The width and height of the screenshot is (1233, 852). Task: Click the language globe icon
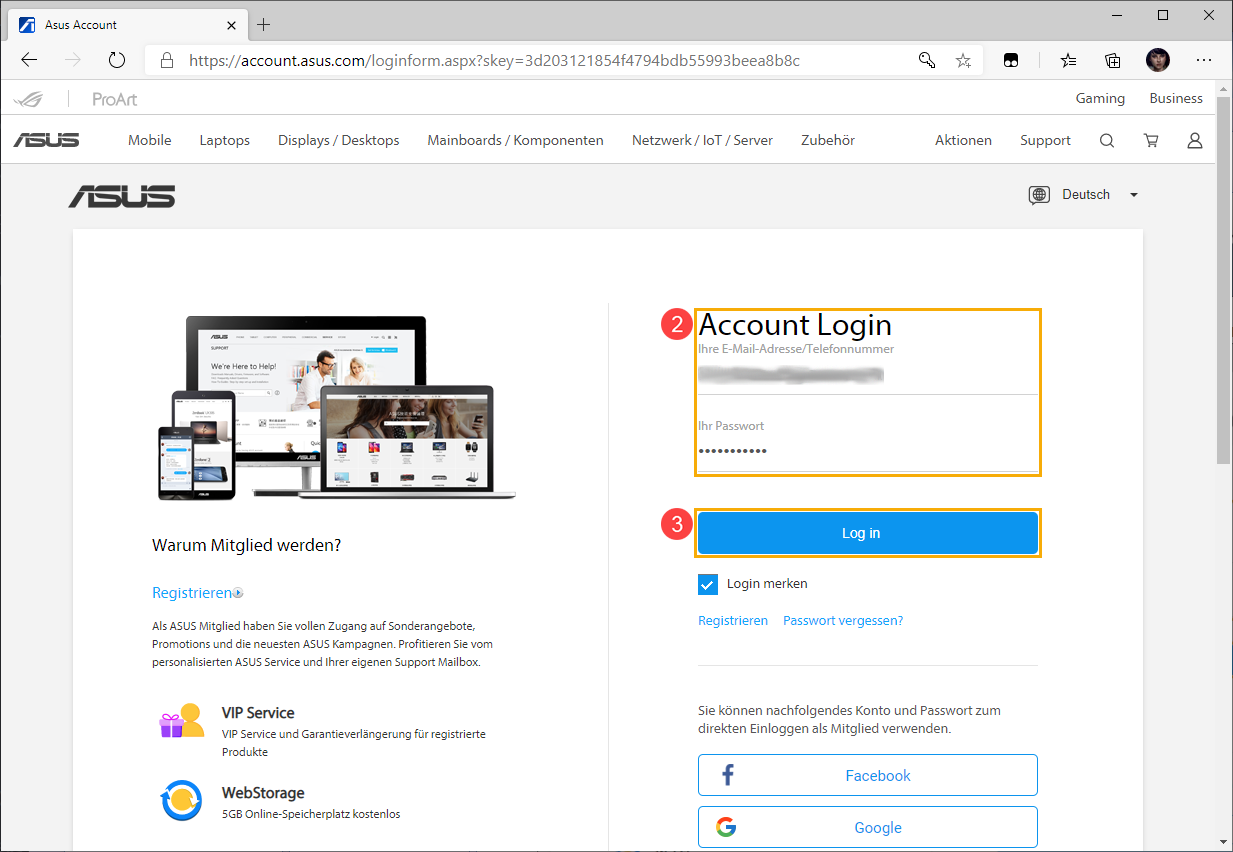click(1039, 195)
